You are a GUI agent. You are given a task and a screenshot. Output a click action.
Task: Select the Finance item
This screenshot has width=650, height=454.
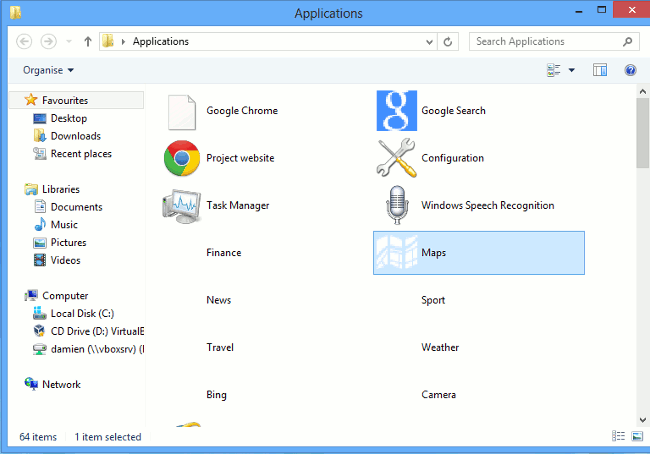coord(223,252)
